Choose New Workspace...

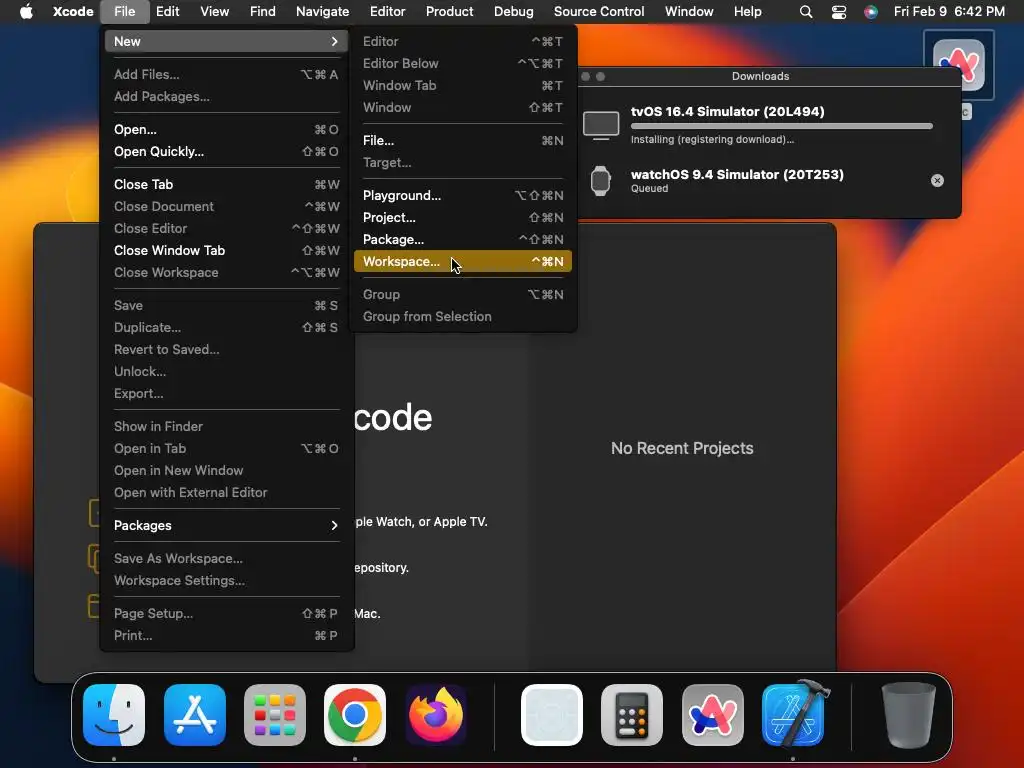[x=462, y=261]
